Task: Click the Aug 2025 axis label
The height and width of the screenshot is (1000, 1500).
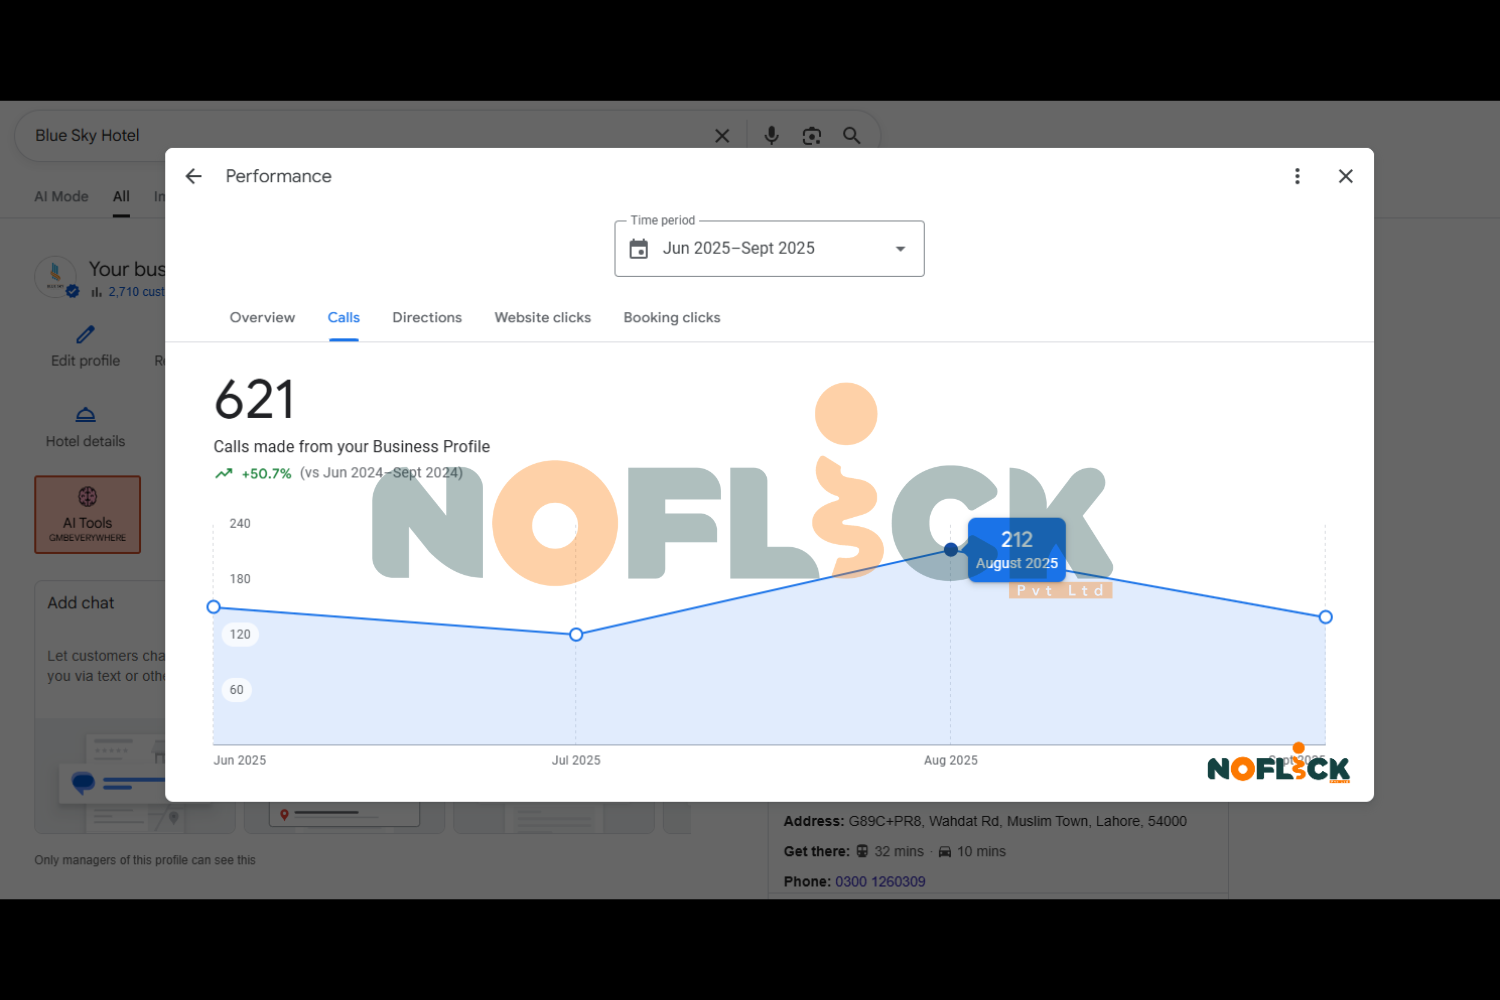Action: [951, 761]
